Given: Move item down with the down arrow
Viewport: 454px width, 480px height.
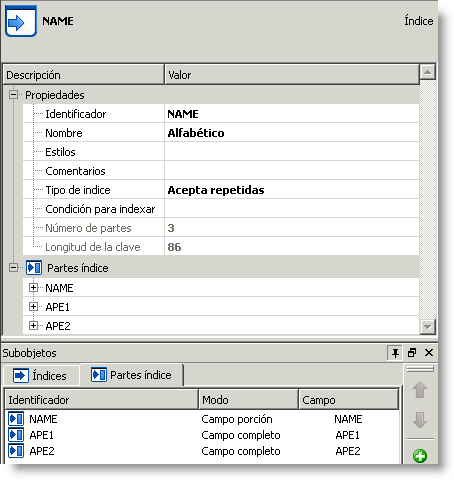Looking at the screenshot, I should tap(420, 420).
